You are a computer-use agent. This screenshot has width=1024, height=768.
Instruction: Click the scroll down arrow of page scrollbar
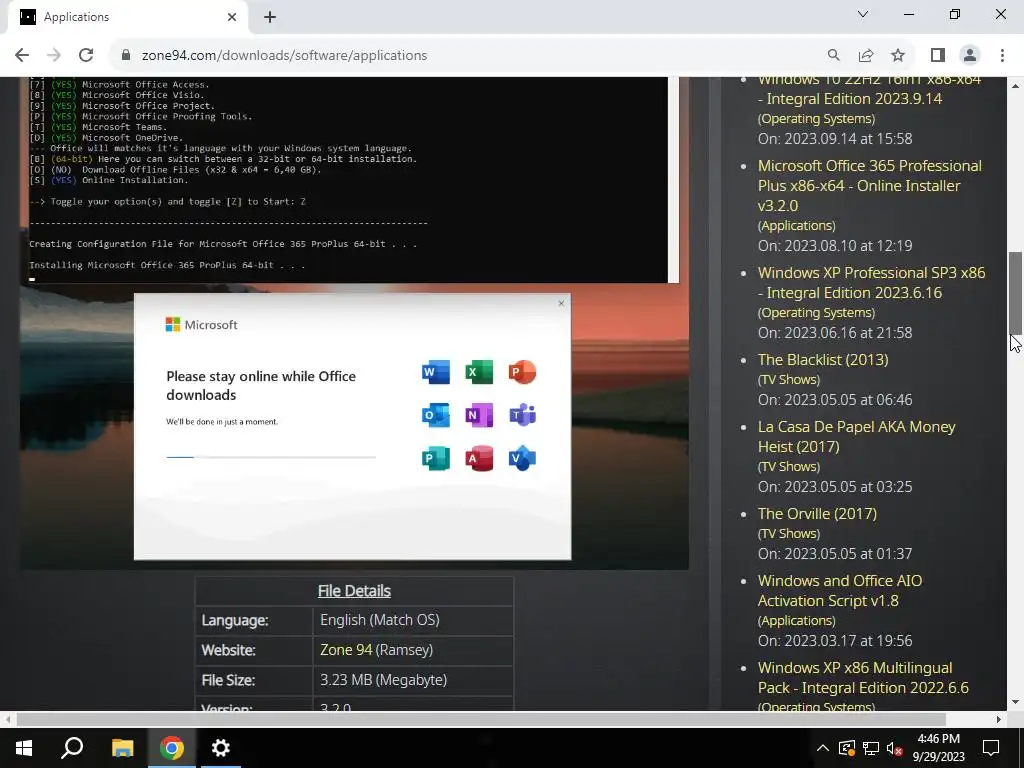point(1016,703)
